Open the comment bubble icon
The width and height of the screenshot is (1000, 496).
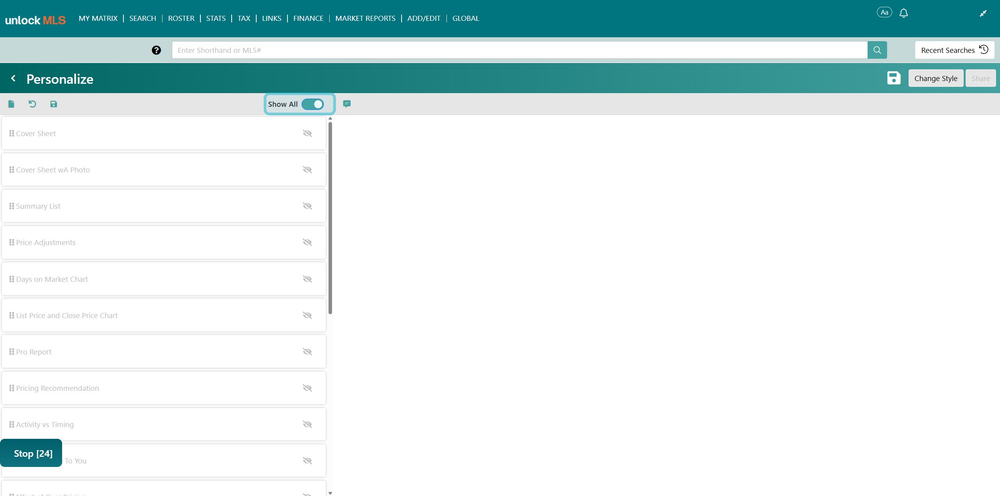tap(347, 104)
